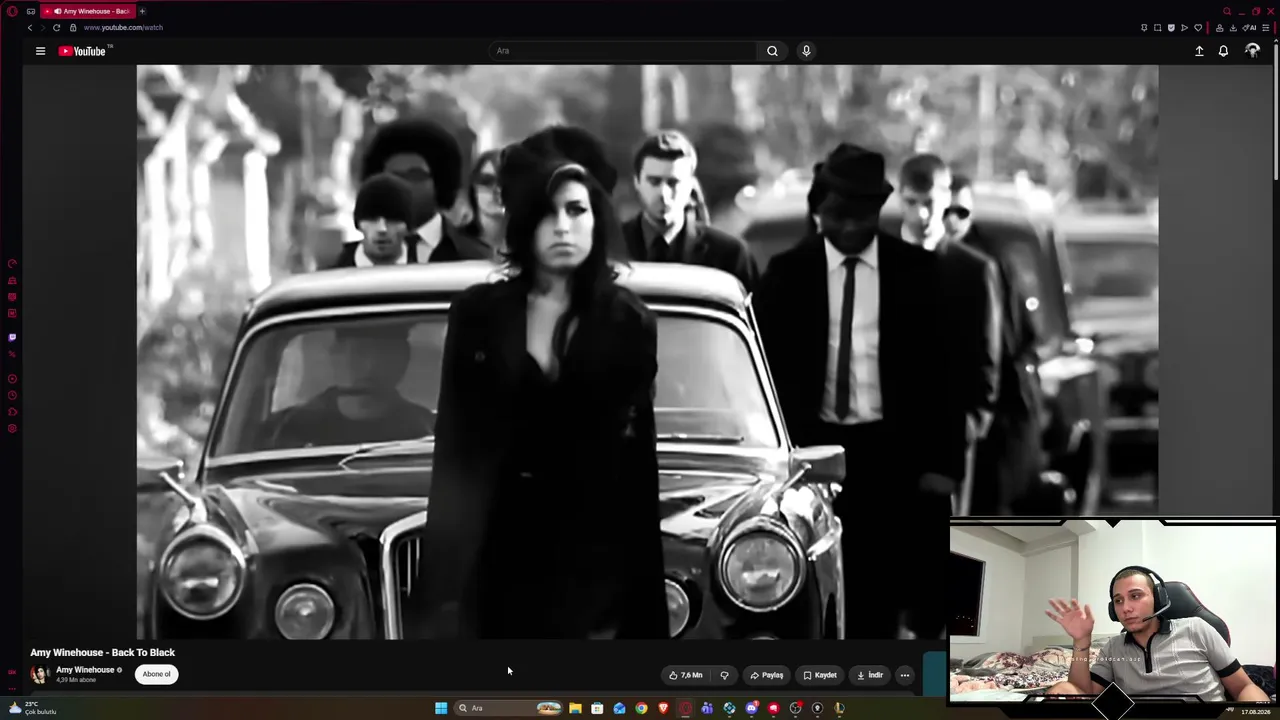Open the YouTube guide hamburger menu
Image resolution: width=1280 pixels, height=720 pixels.
click(40, 51)
